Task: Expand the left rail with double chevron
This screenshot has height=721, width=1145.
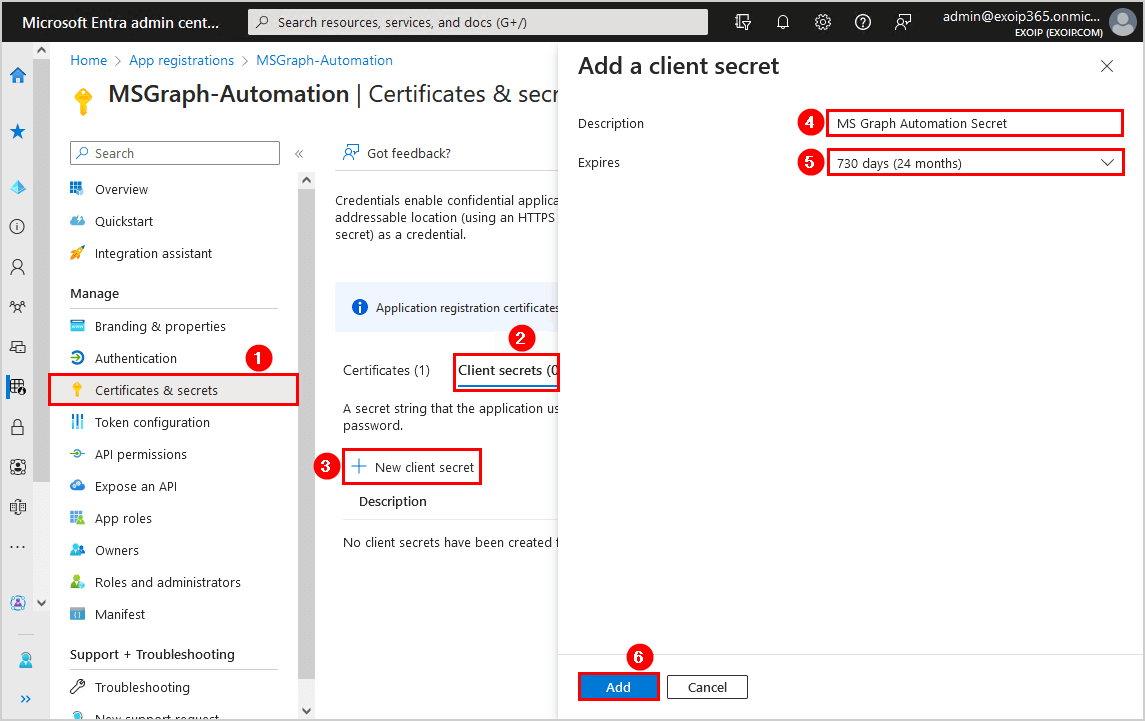Action: pyautogui.click(x=26, y=699)
